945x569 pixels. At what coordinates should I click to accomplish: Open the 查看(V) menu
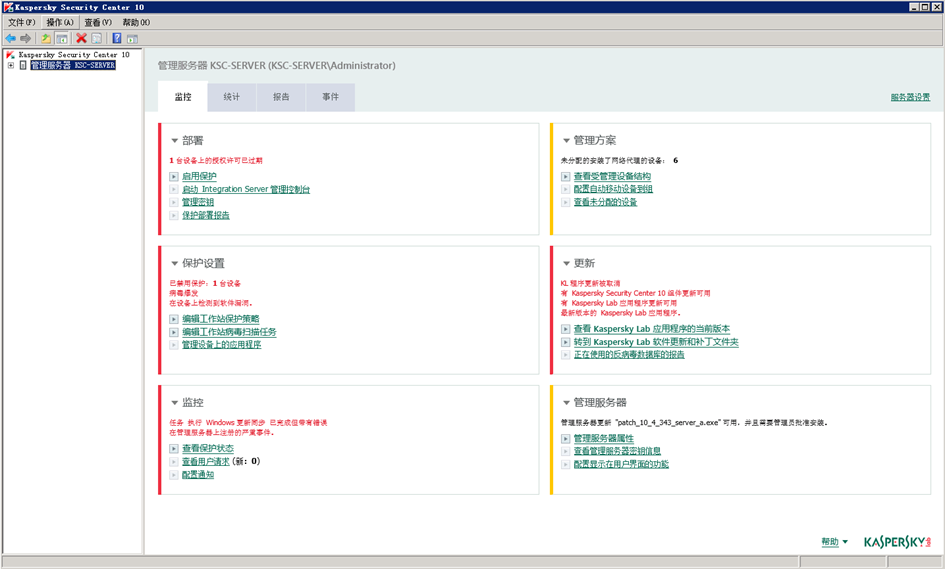pyautogui.click(x=98, y=22)
